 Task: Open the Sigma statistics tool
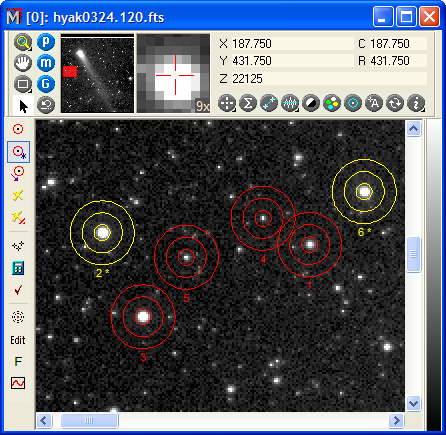tap(248, 103)
